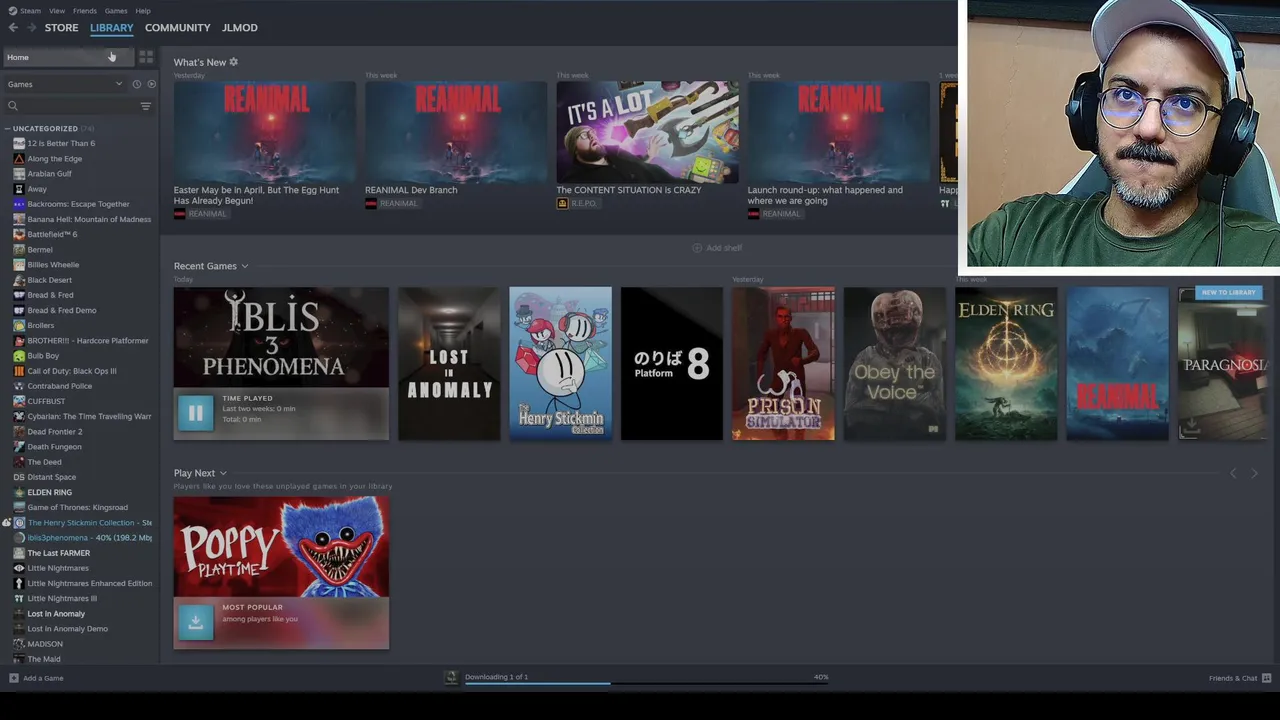
Task: Open Poppy Playtime cover in Play Next
Action: point(281,547)
